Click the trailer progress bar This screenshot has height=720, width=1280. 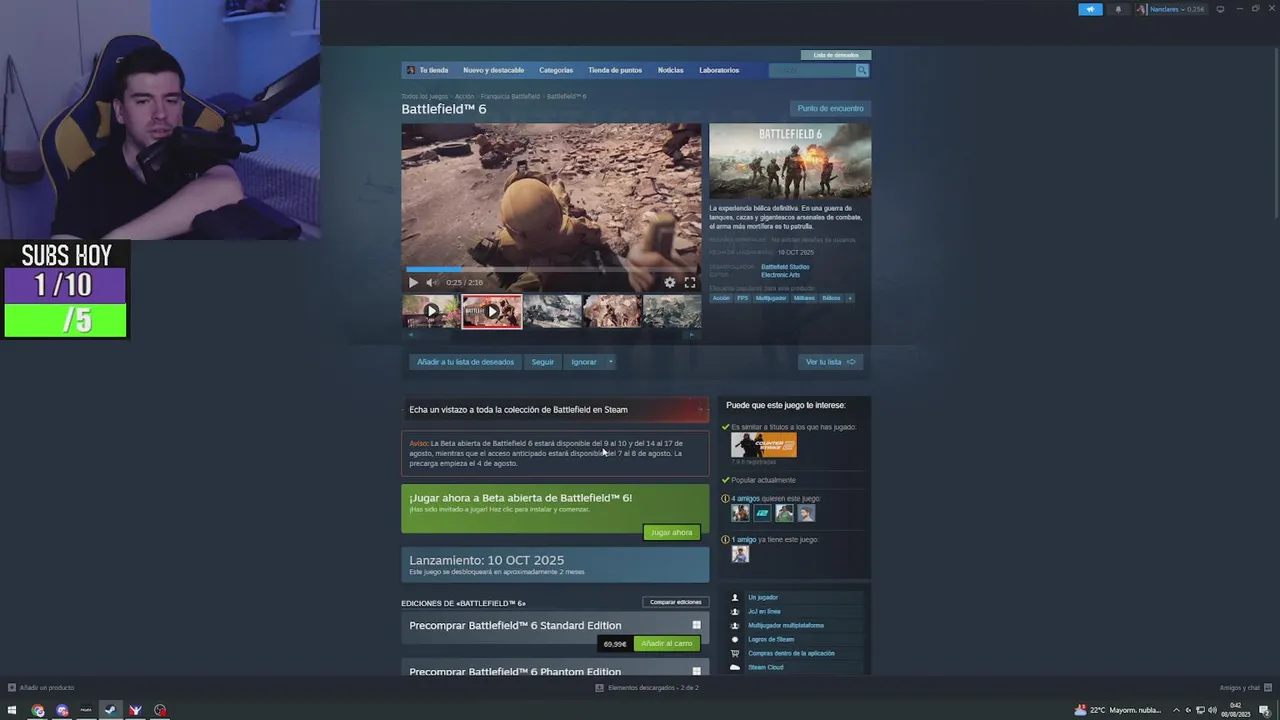(551, 269)
